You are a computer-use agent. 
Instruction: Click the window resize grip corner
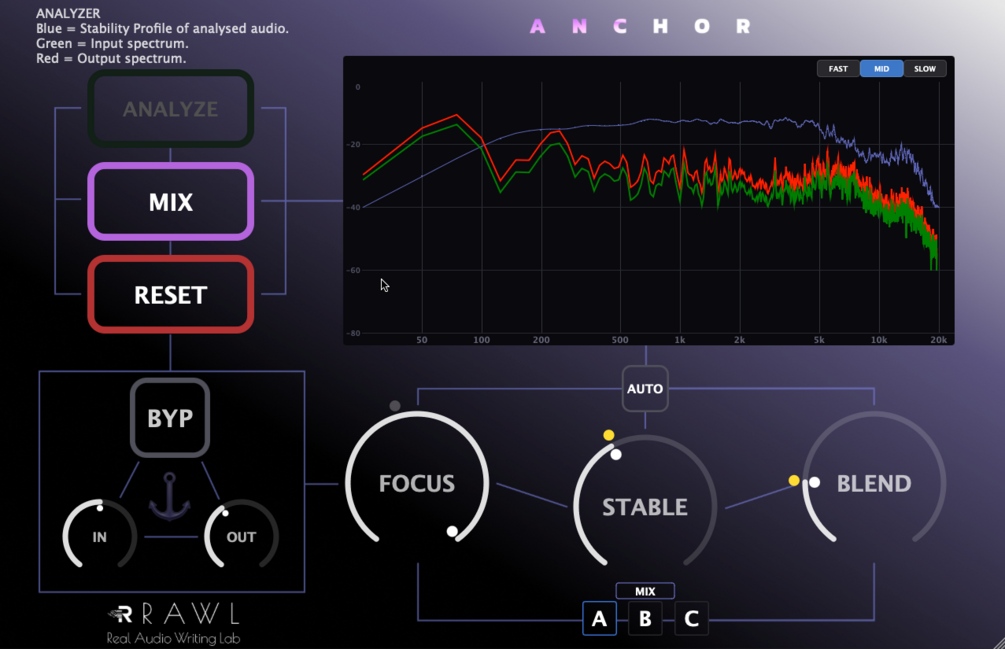click(997, 642)
